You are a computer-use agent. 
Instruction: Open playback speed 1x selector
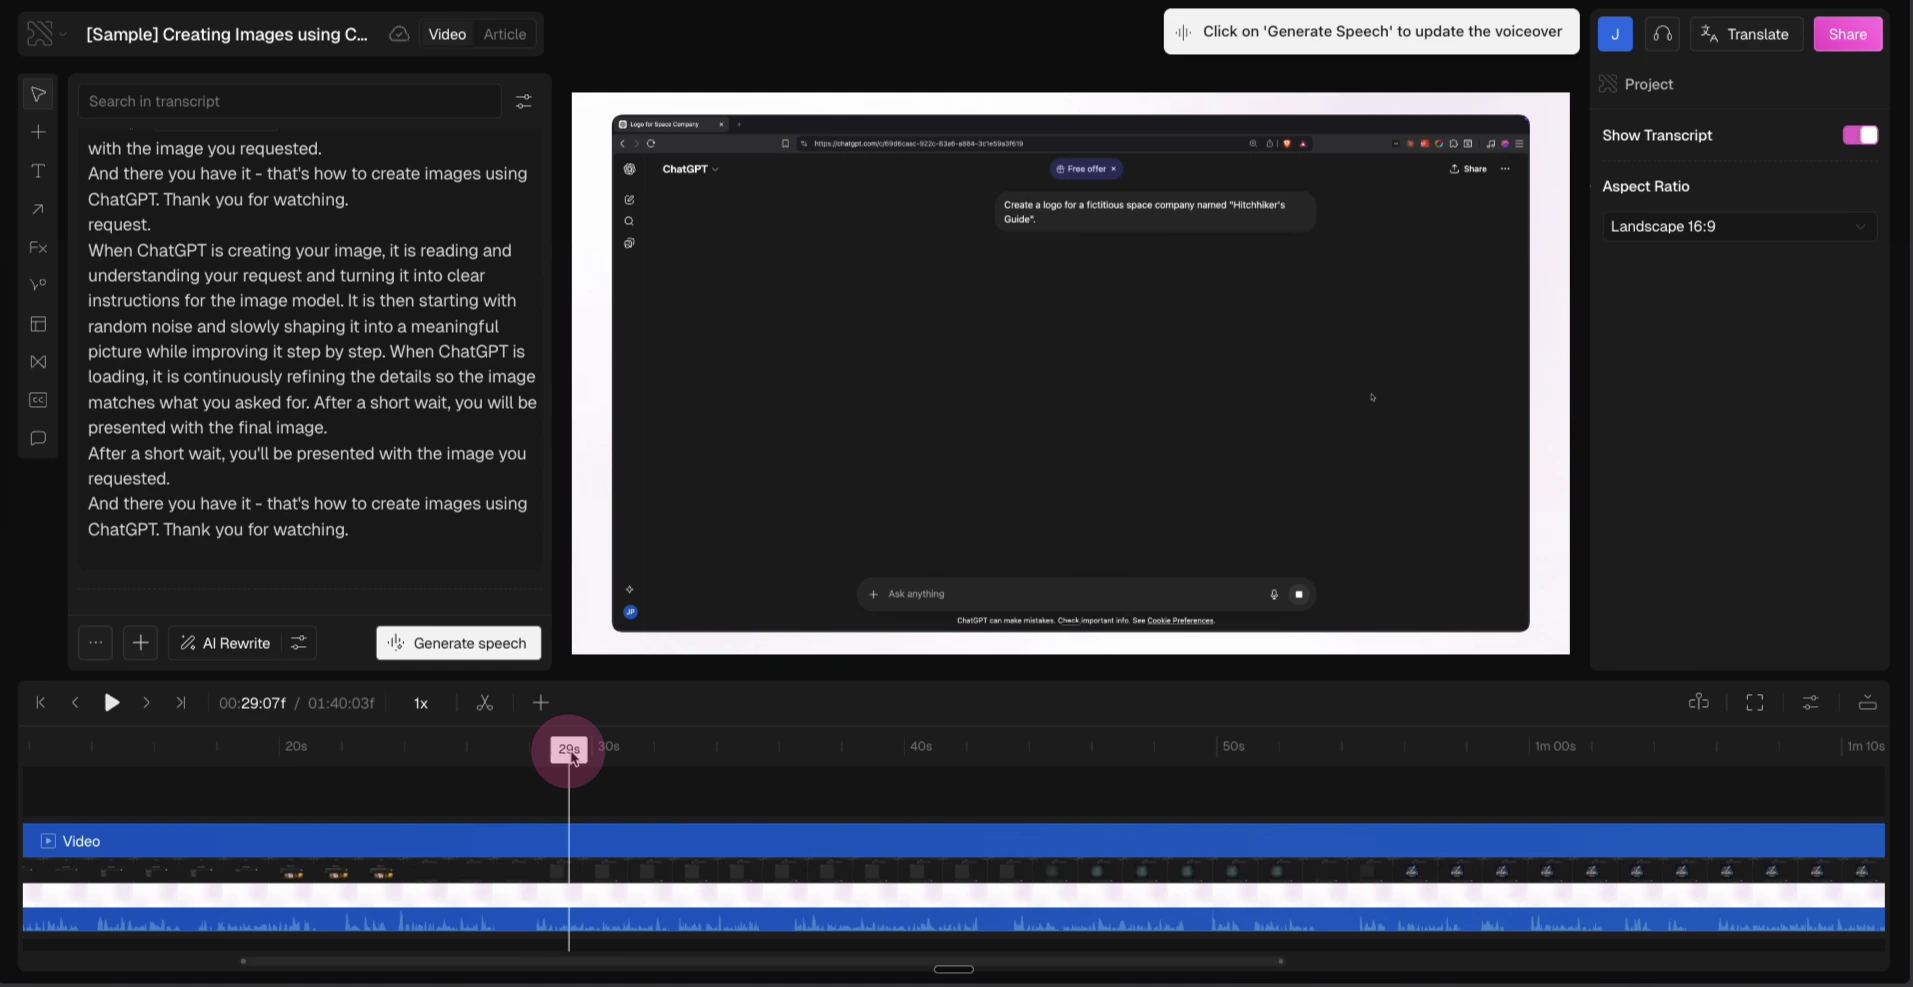pyautogui.click(x=421, y=703)
